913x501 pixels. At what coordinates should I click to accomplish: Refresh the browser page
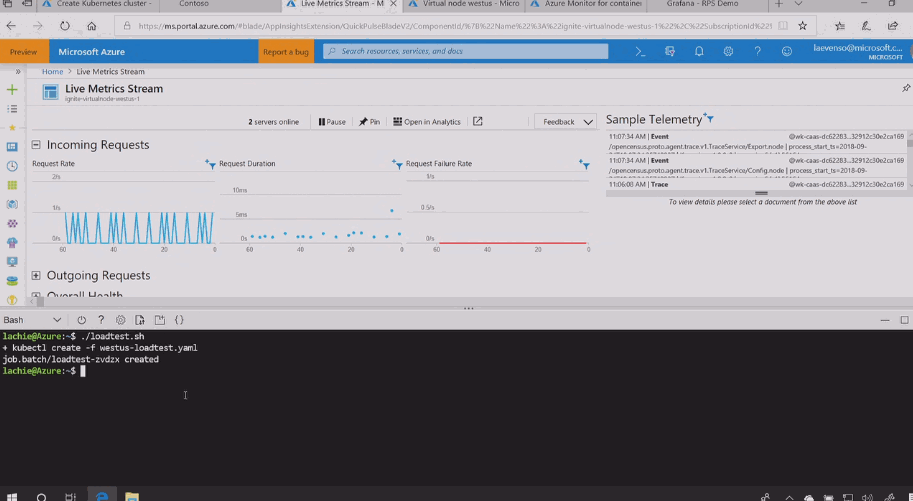[x=65, y=26]
